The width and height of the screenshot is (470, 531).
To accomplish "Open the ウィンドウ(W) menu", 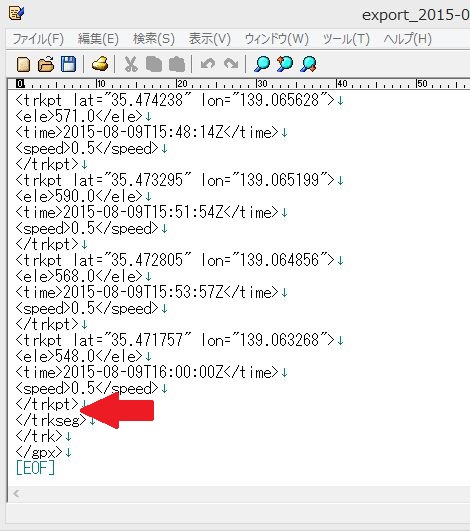I will (277, 39).
